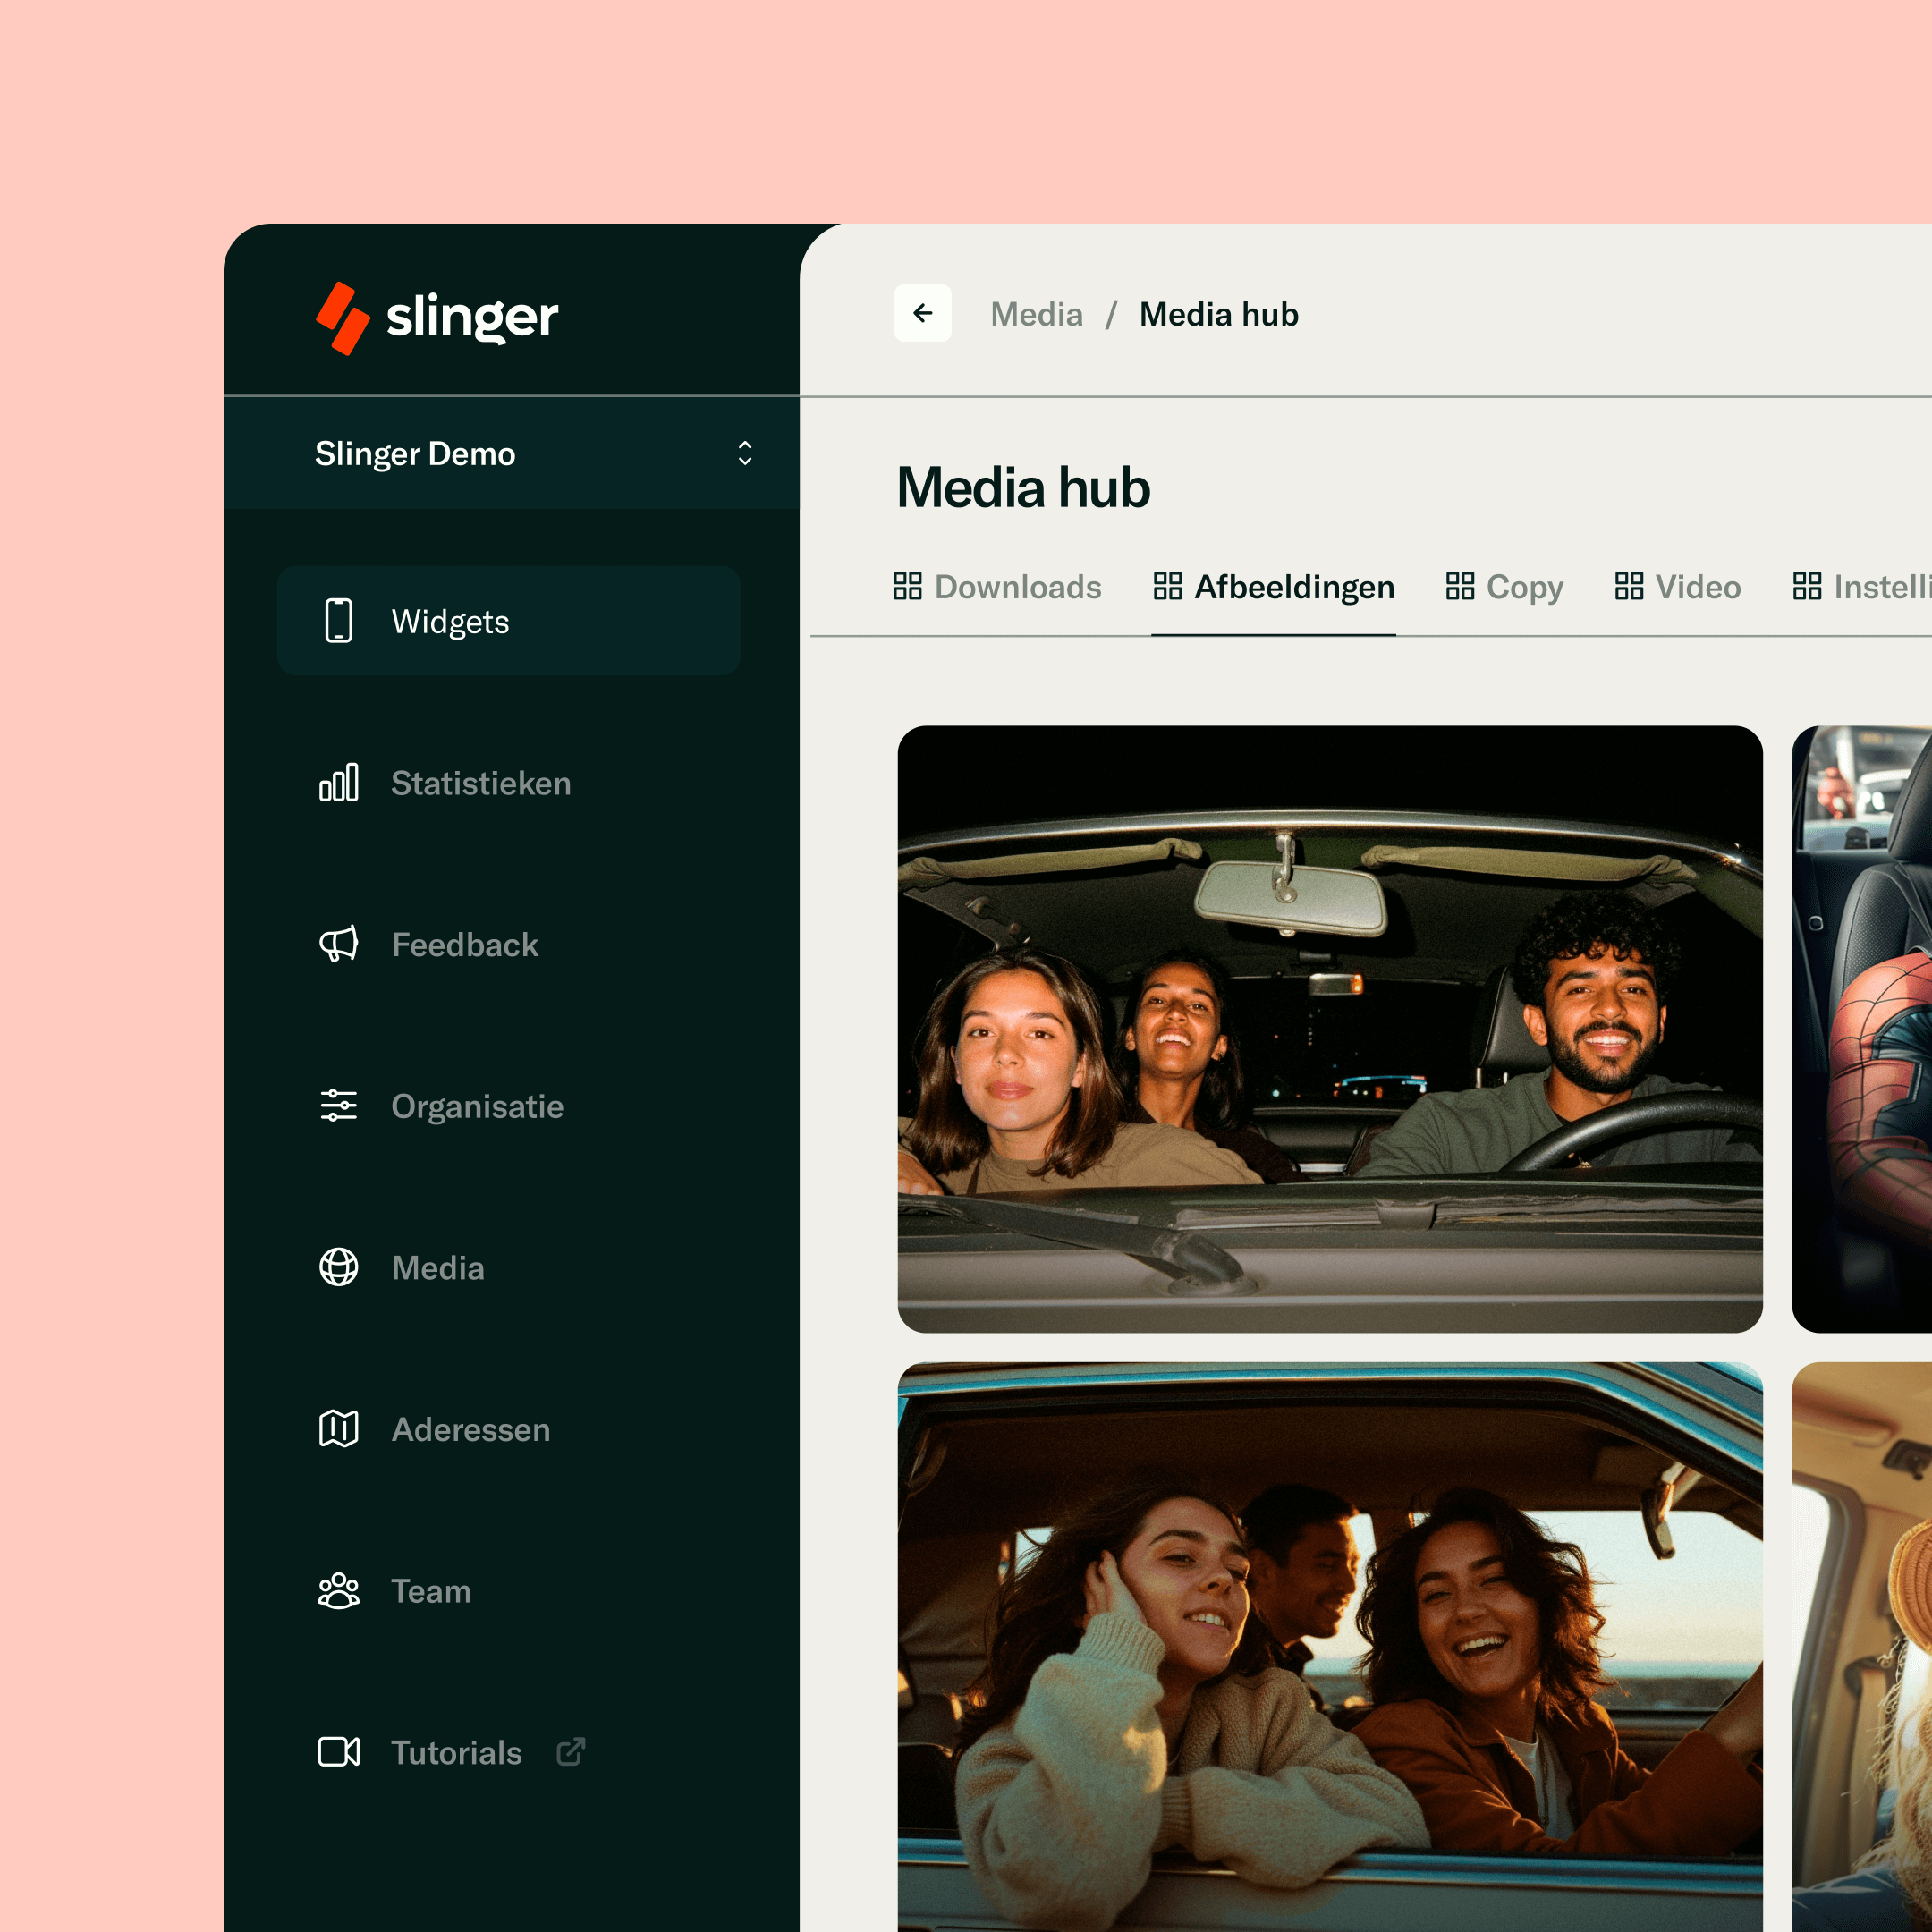
Task: Click the Slinger logo icon
Action: [342, 318]
